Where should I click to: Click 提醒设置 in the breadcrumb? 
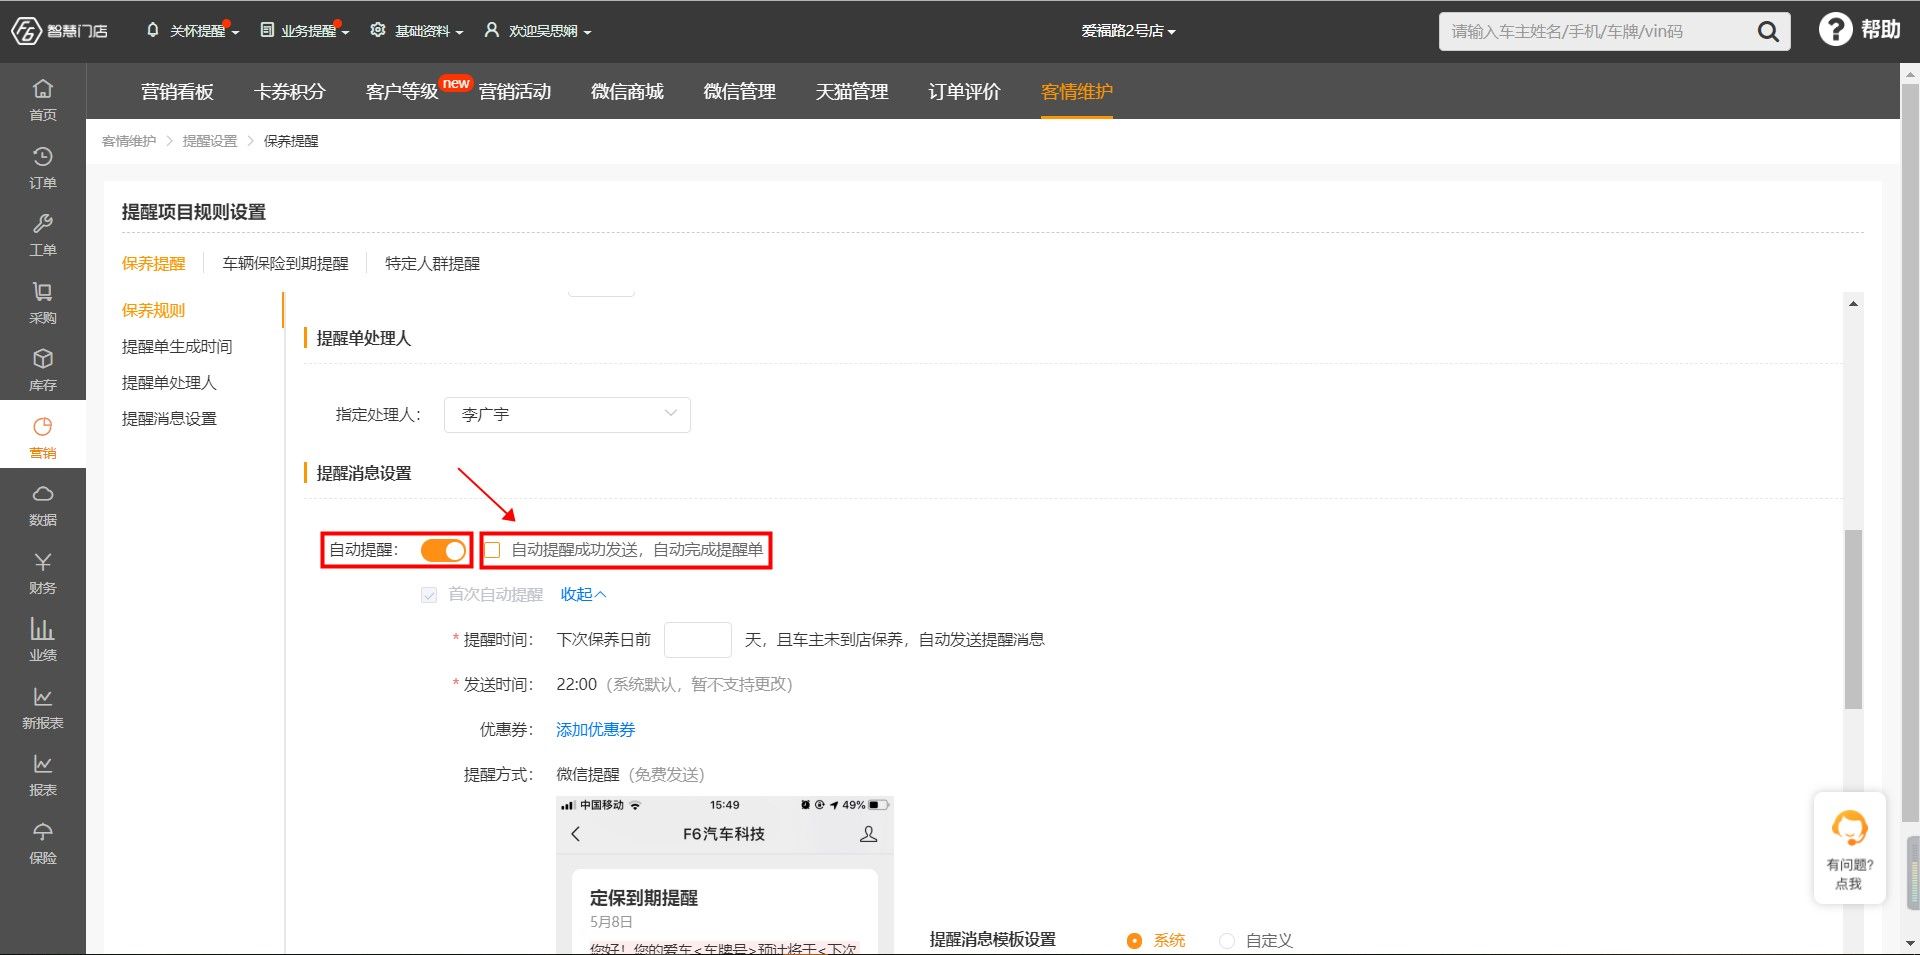210,141
